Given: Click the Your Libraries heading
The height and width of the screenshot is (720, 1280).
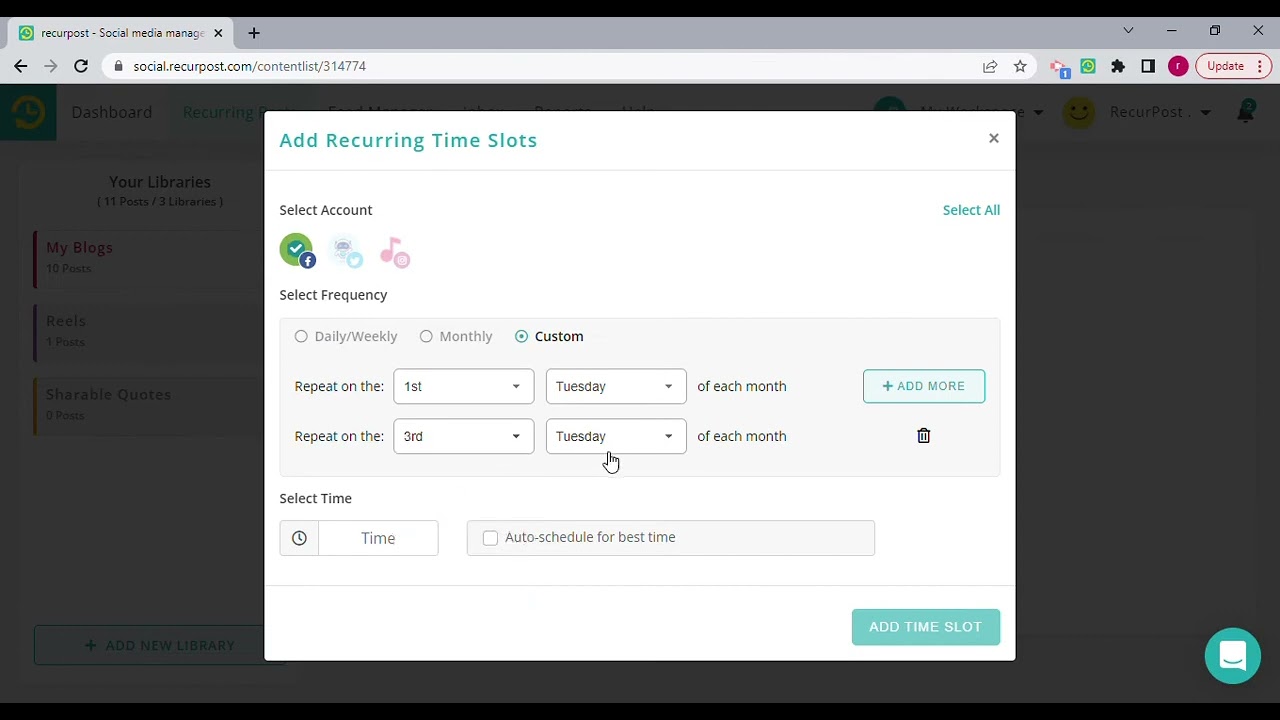Looking at the screenshot, I should pos(160,182).
